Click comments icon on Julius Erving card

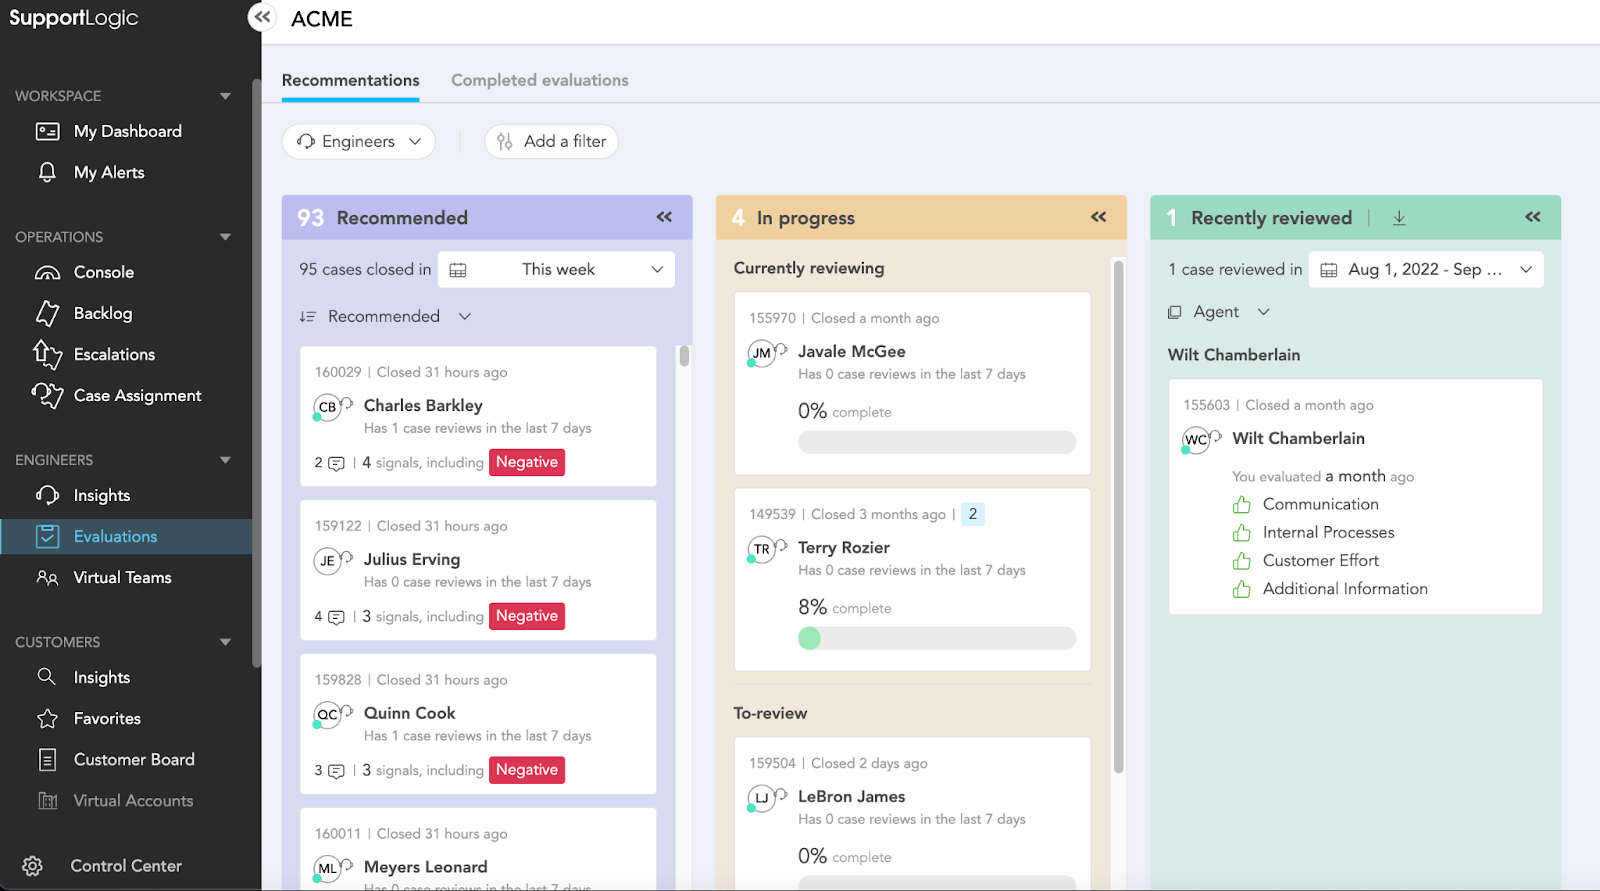[337, 617]
